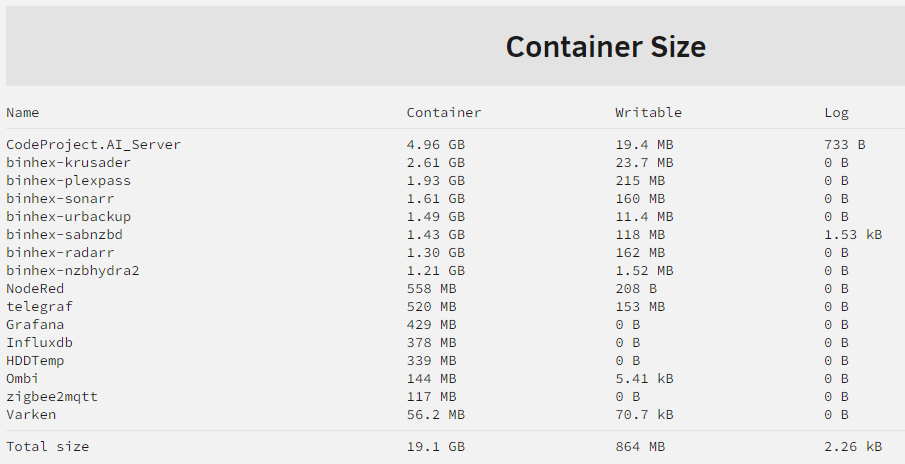
Task: Click the binhex-nzbhydra2 container name
Action: [x=73, y=270]
